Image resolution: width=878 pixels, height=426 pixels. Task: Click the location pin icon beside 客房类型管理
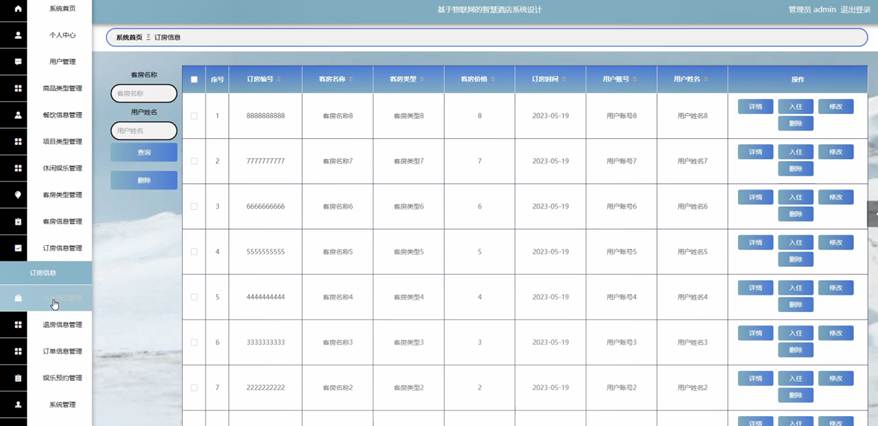[x=18, y=195]
